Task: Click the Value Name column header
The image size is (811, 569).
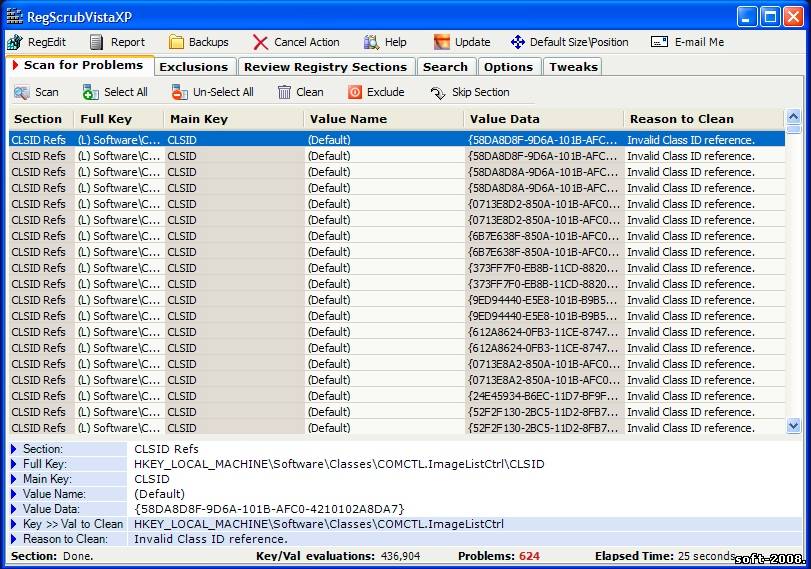Action: tap(384, 119)
